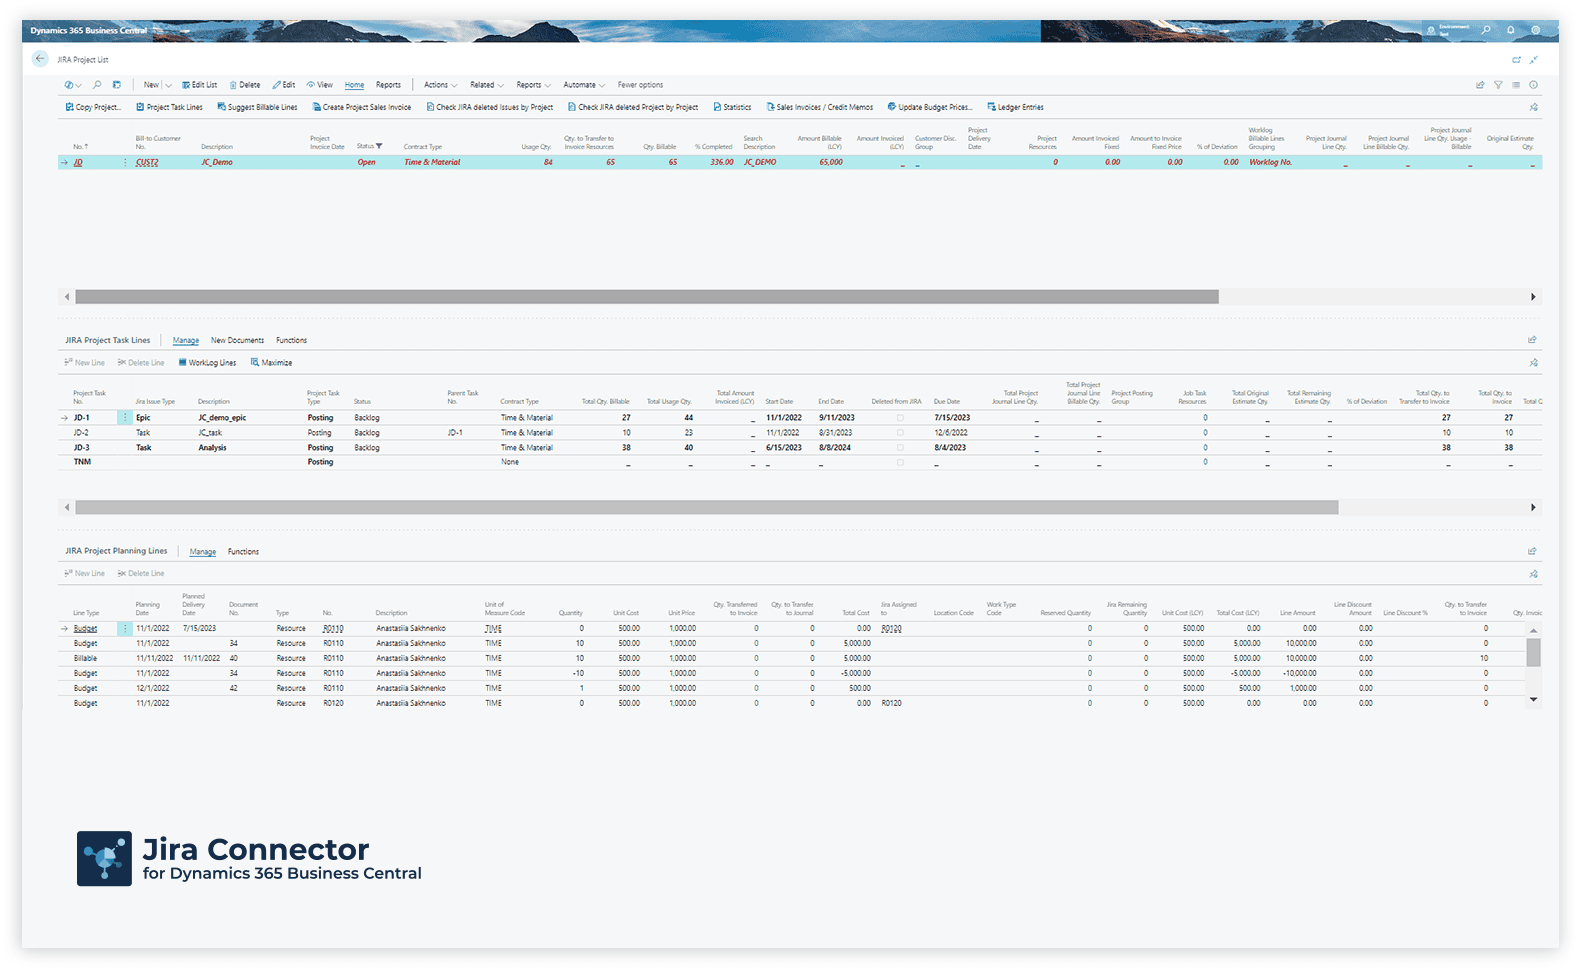Sort by the No. column header
The image size is (1582, 968).
coord(80,147)
